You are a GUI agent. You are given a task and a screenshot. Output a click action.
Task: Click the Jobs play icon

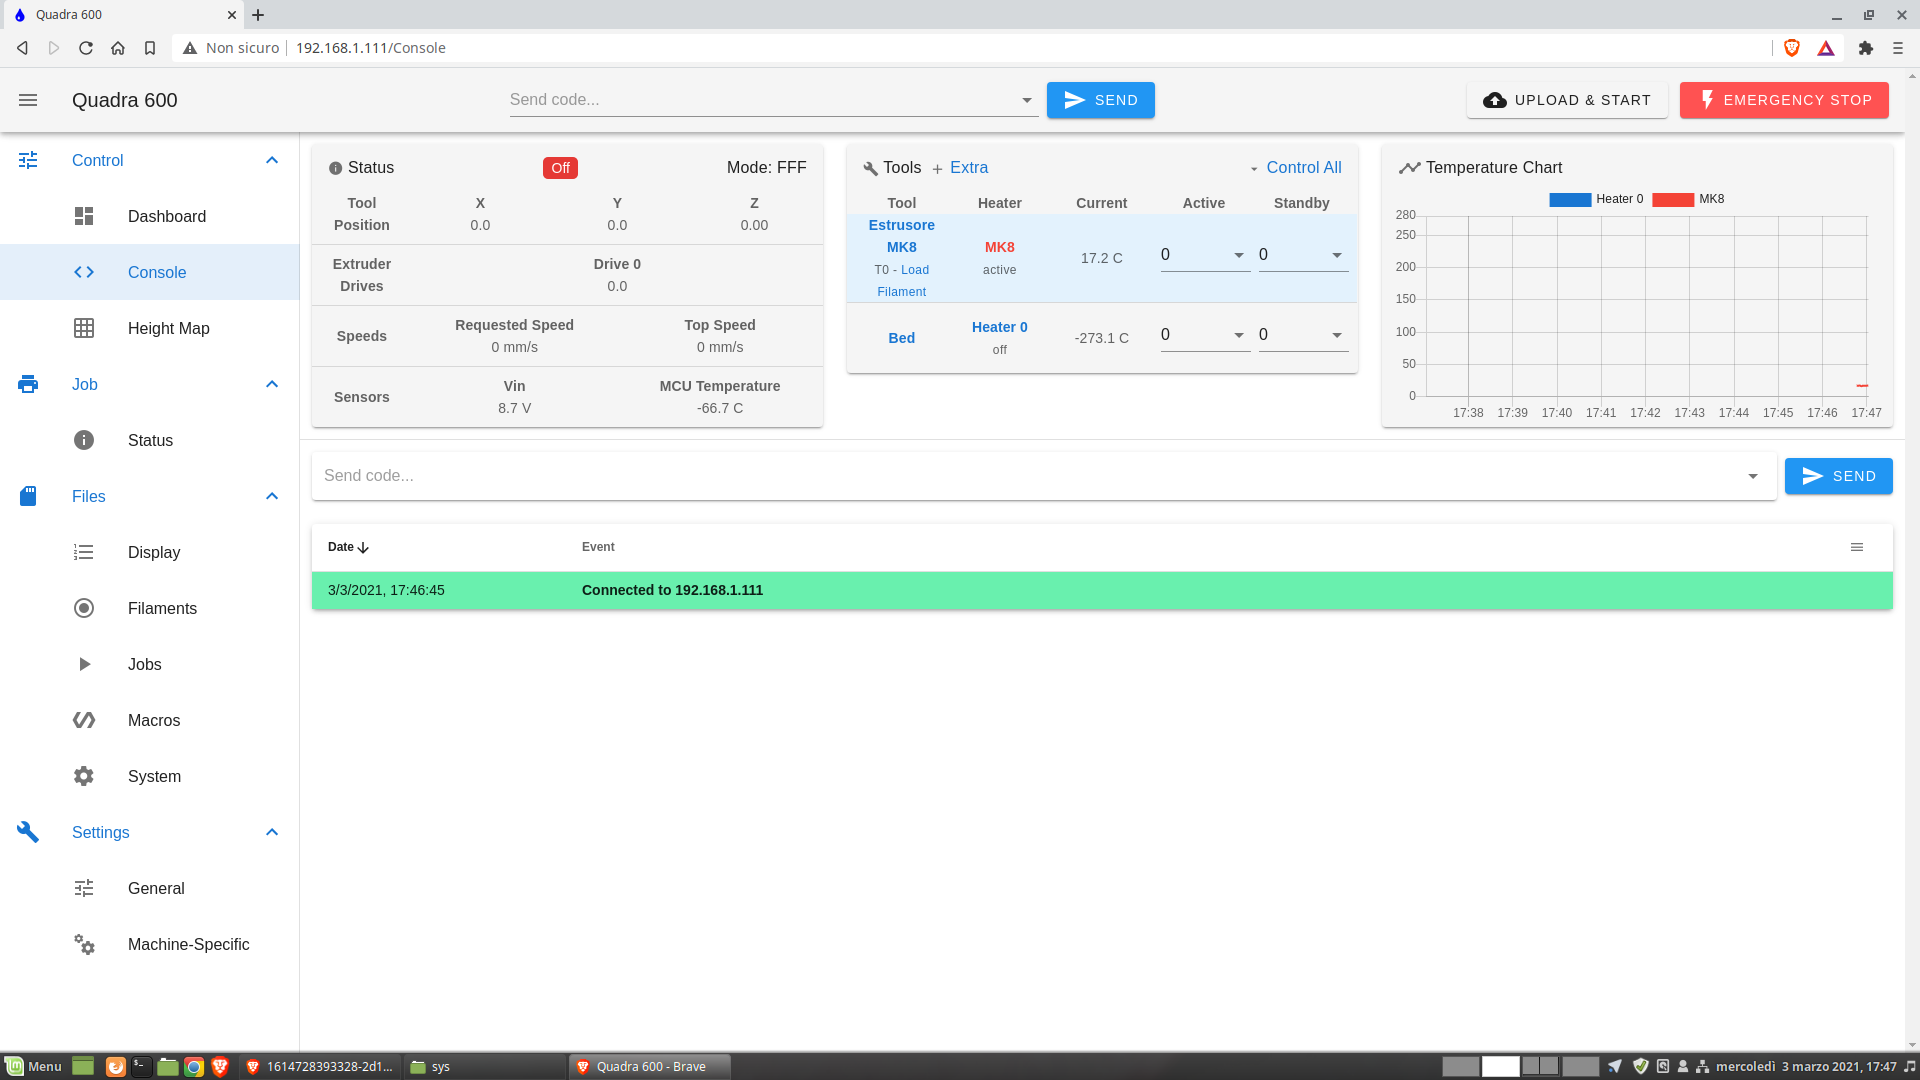point(84,664)
